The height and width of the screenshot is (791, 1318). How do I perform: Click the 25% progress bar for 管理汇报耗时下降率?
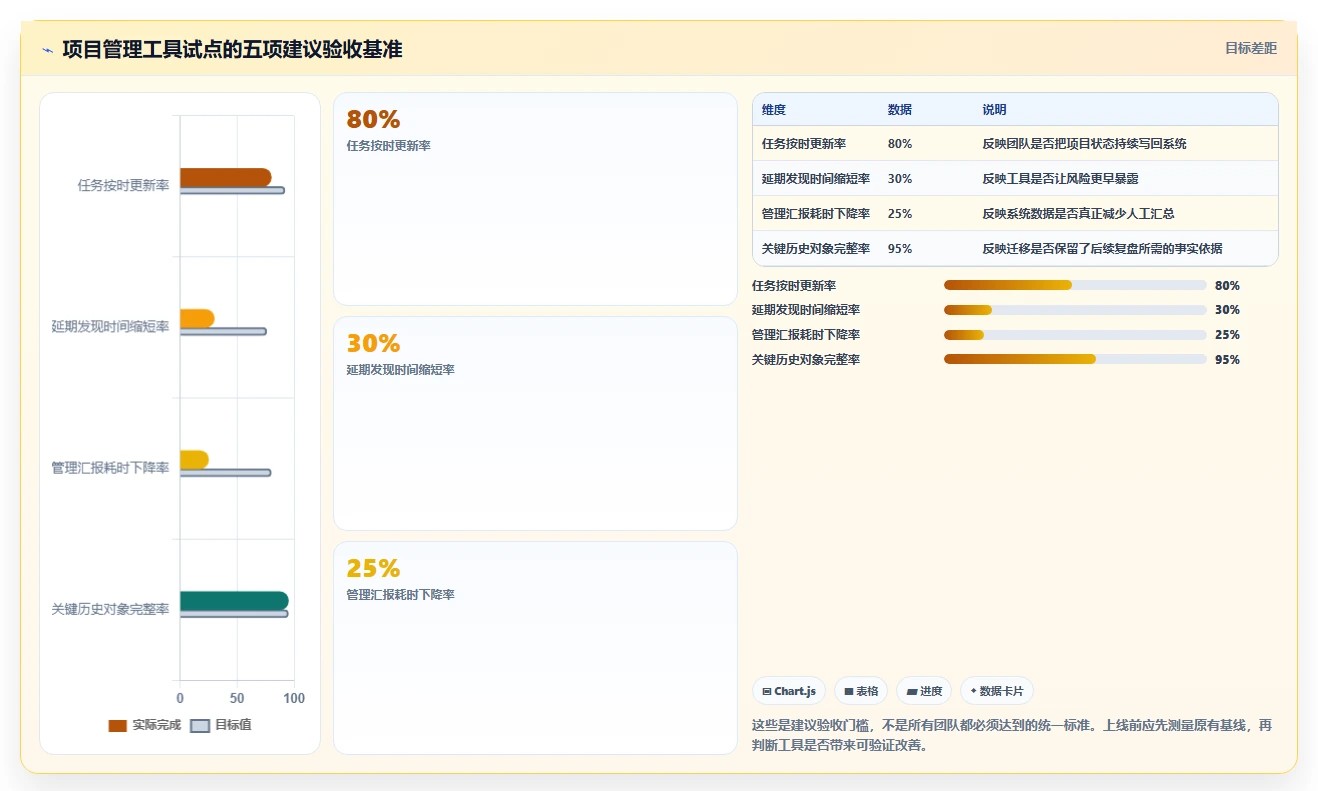[1075, 334]
